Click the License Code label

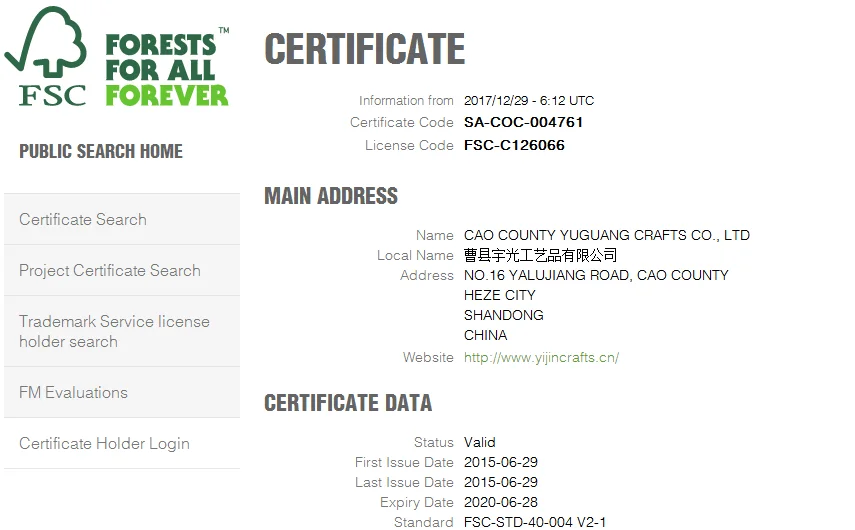pos(410,146)
